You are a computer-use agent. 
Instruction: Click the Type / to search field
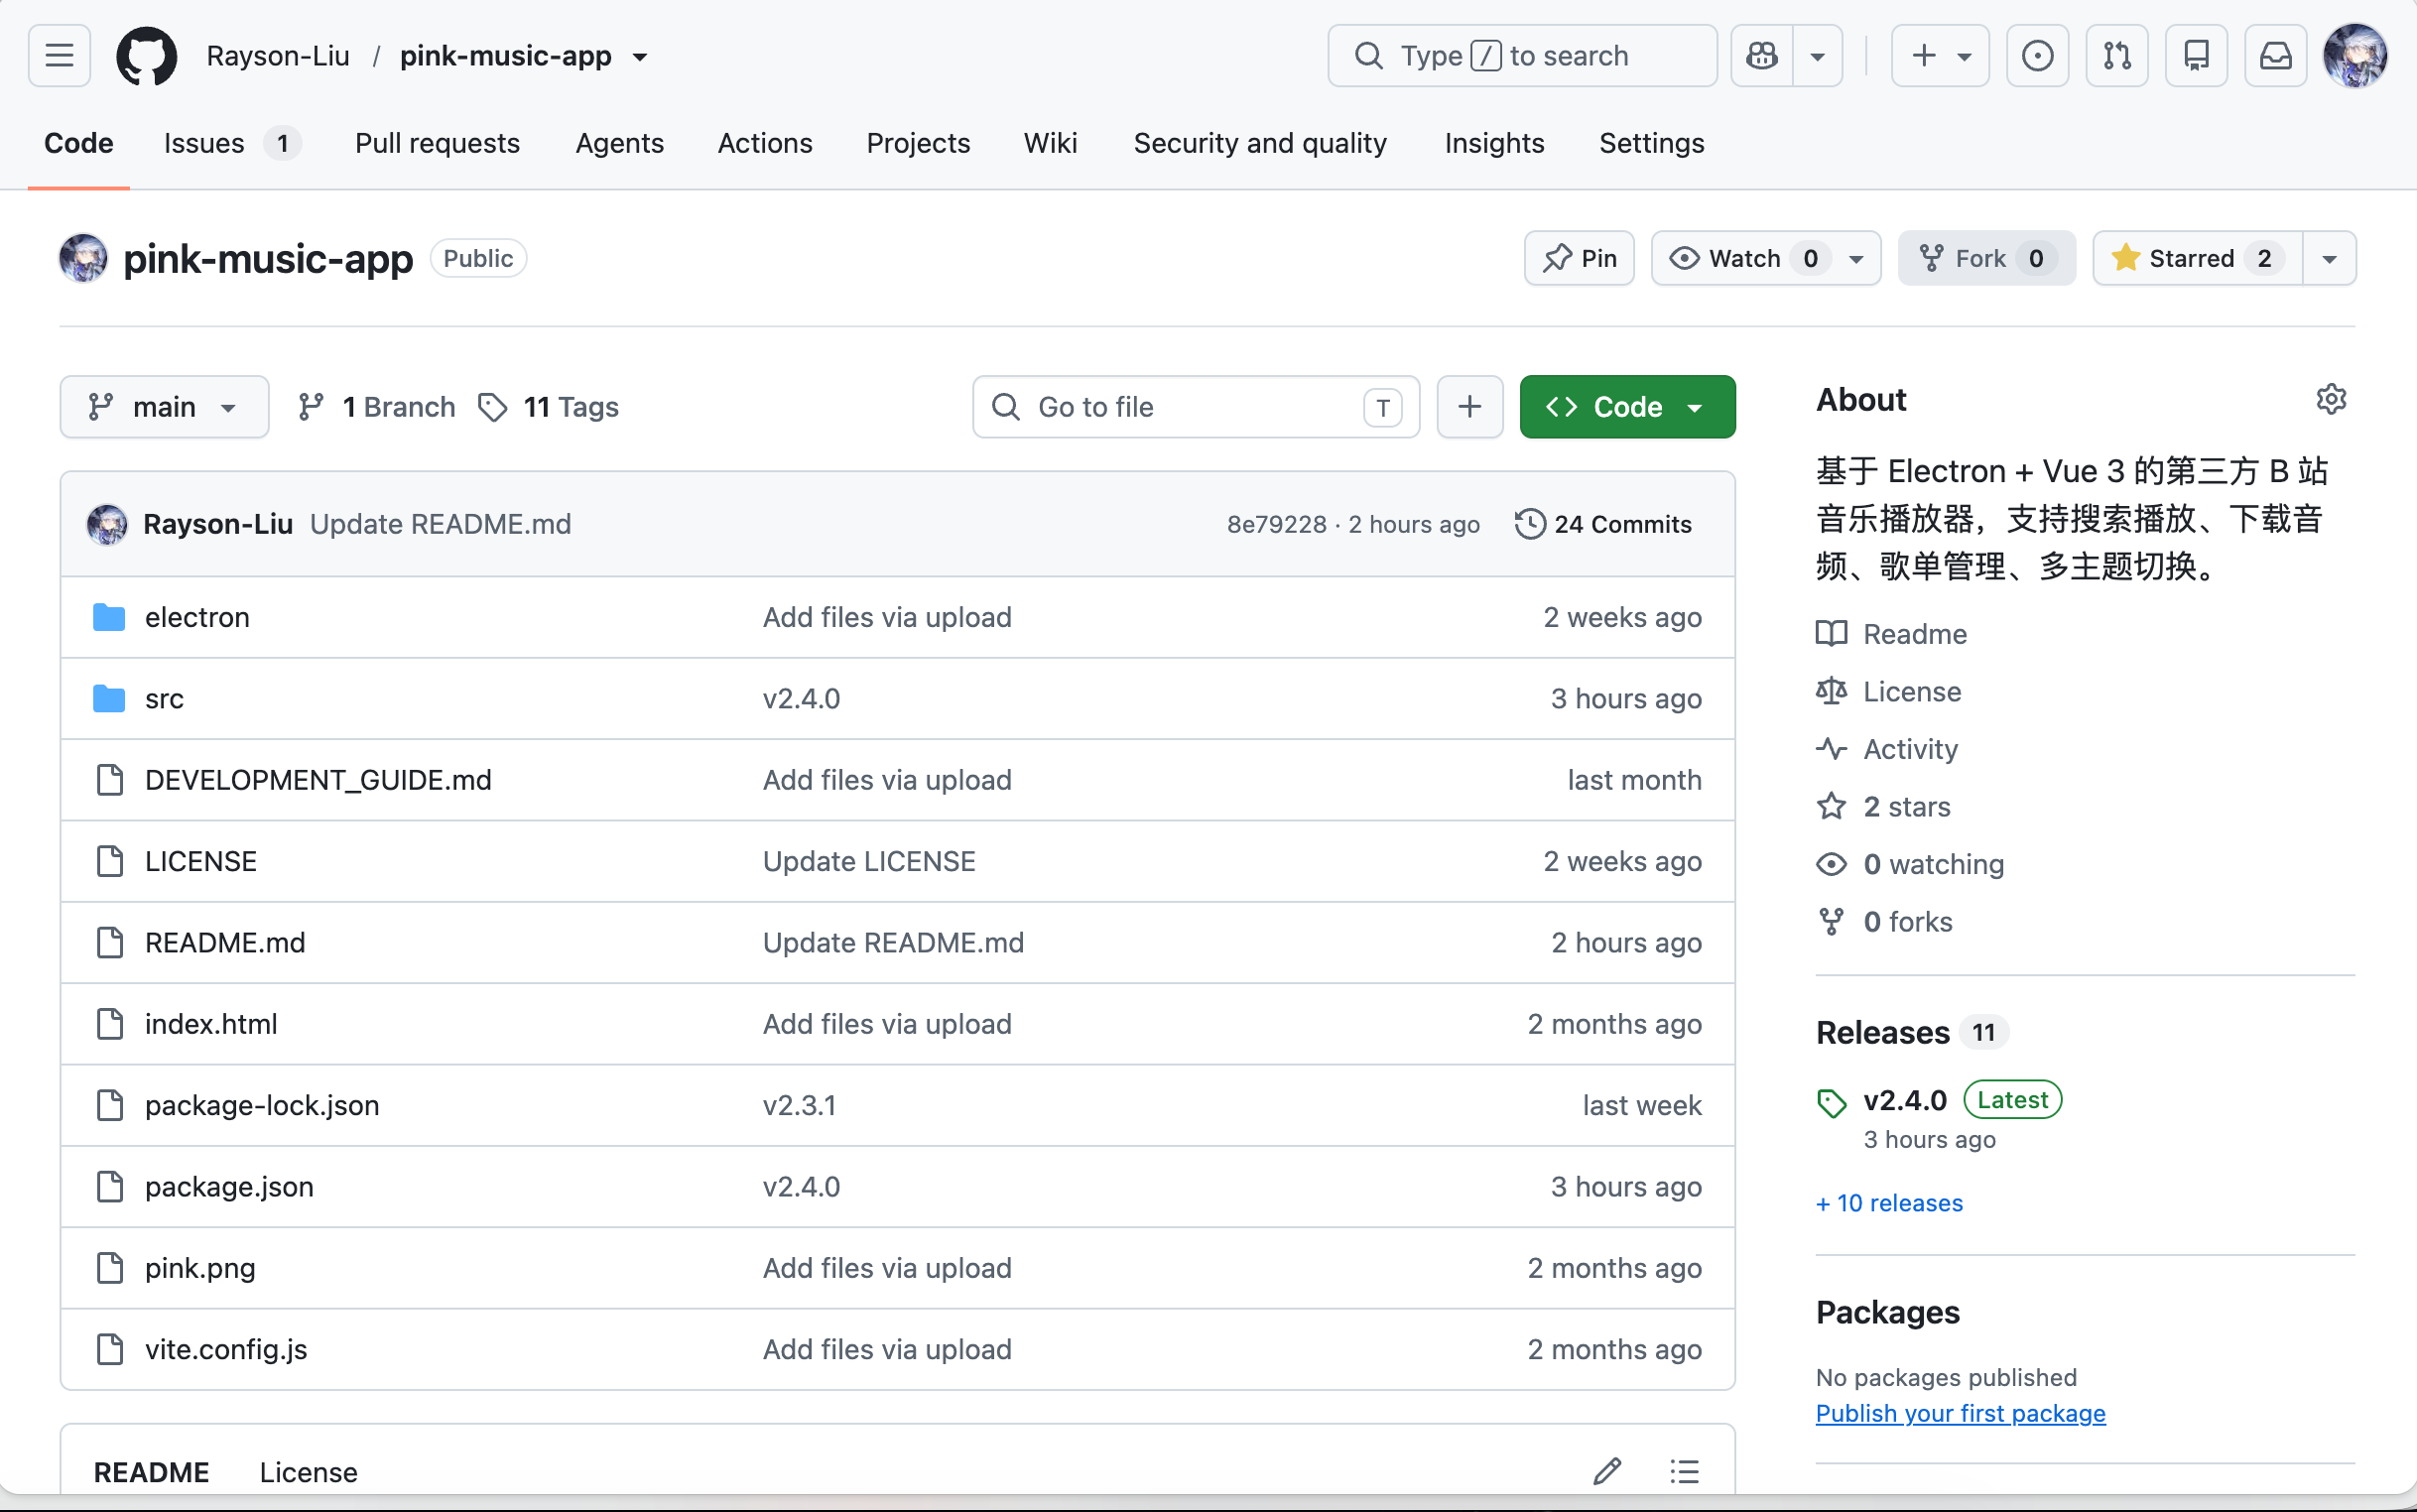point(1522,56)
